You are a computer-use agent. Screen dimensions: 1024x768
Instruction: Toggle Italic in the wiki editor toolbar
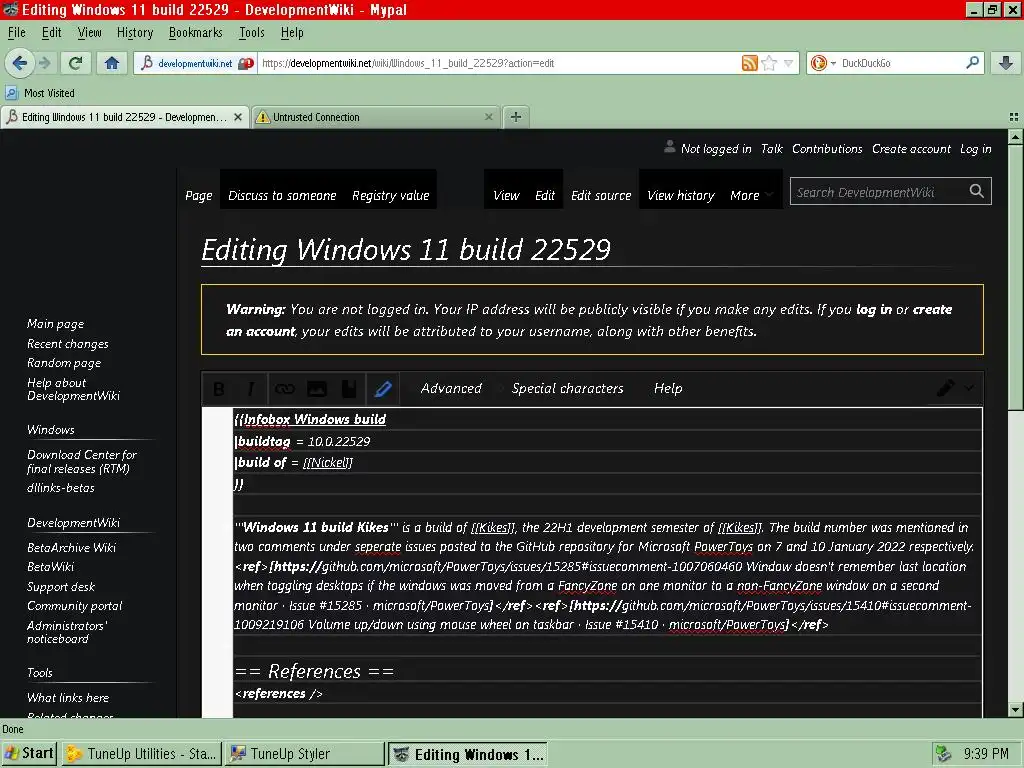pyautogui.click(x=251, y=389)
